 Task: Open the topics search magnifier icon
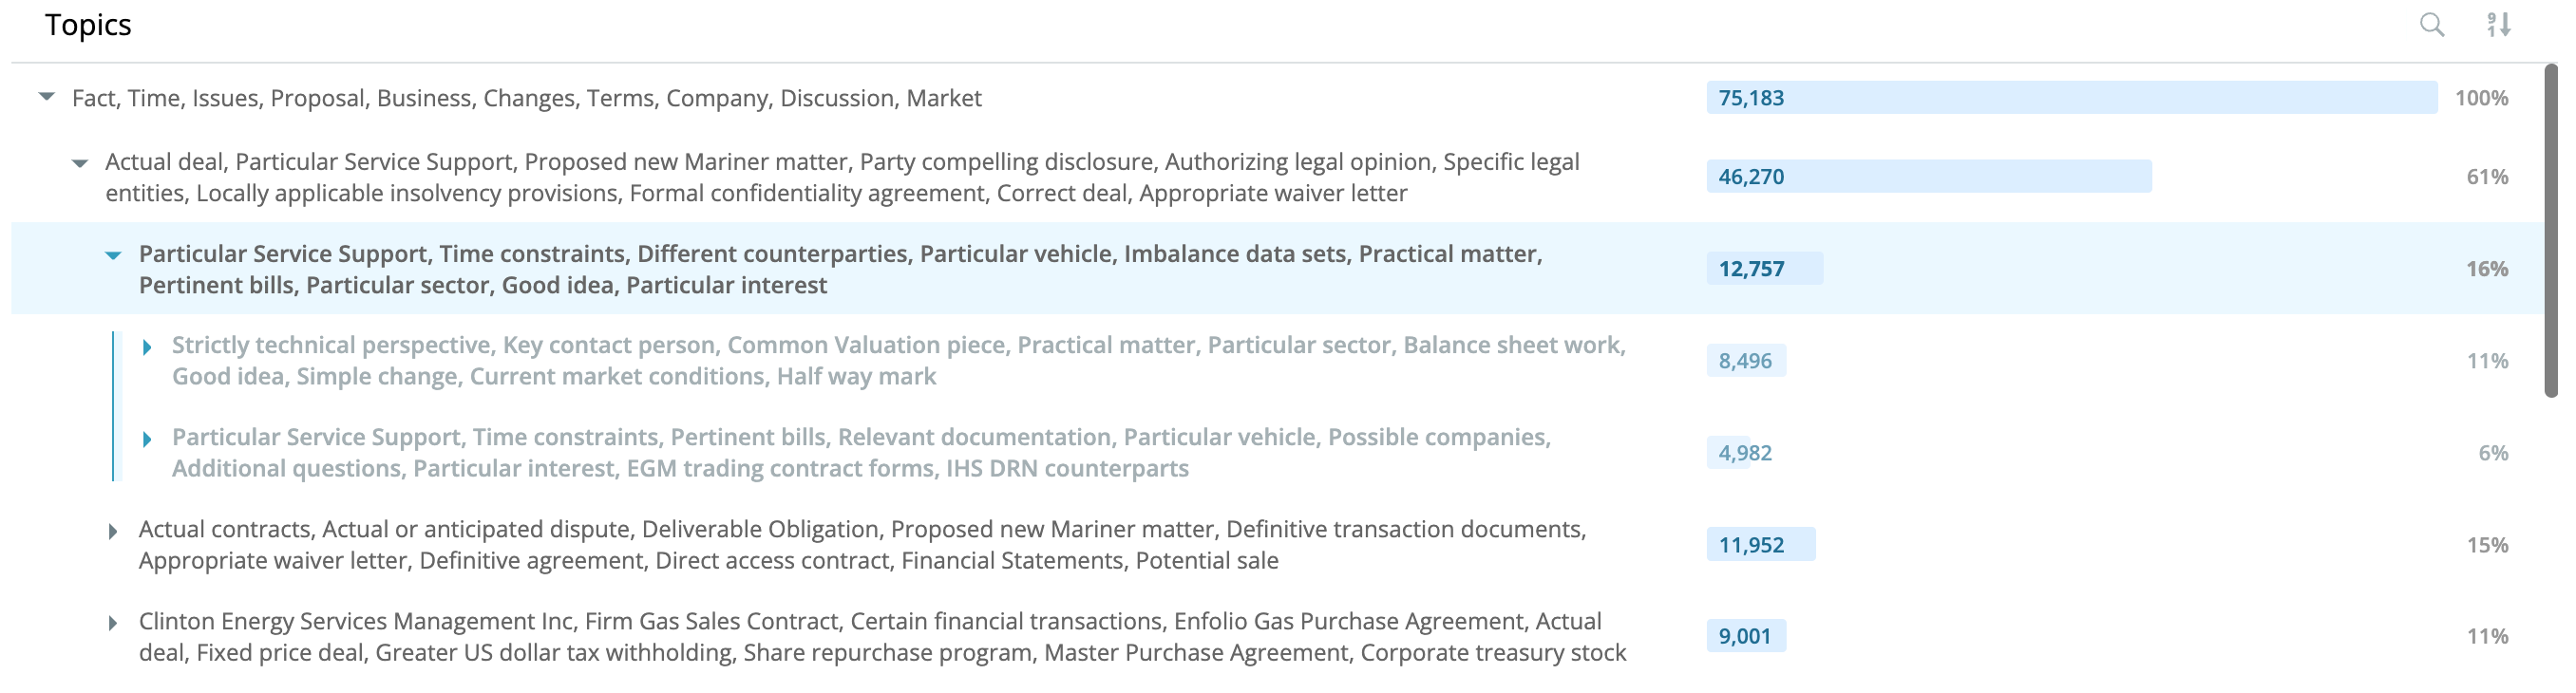(2431, 25)
